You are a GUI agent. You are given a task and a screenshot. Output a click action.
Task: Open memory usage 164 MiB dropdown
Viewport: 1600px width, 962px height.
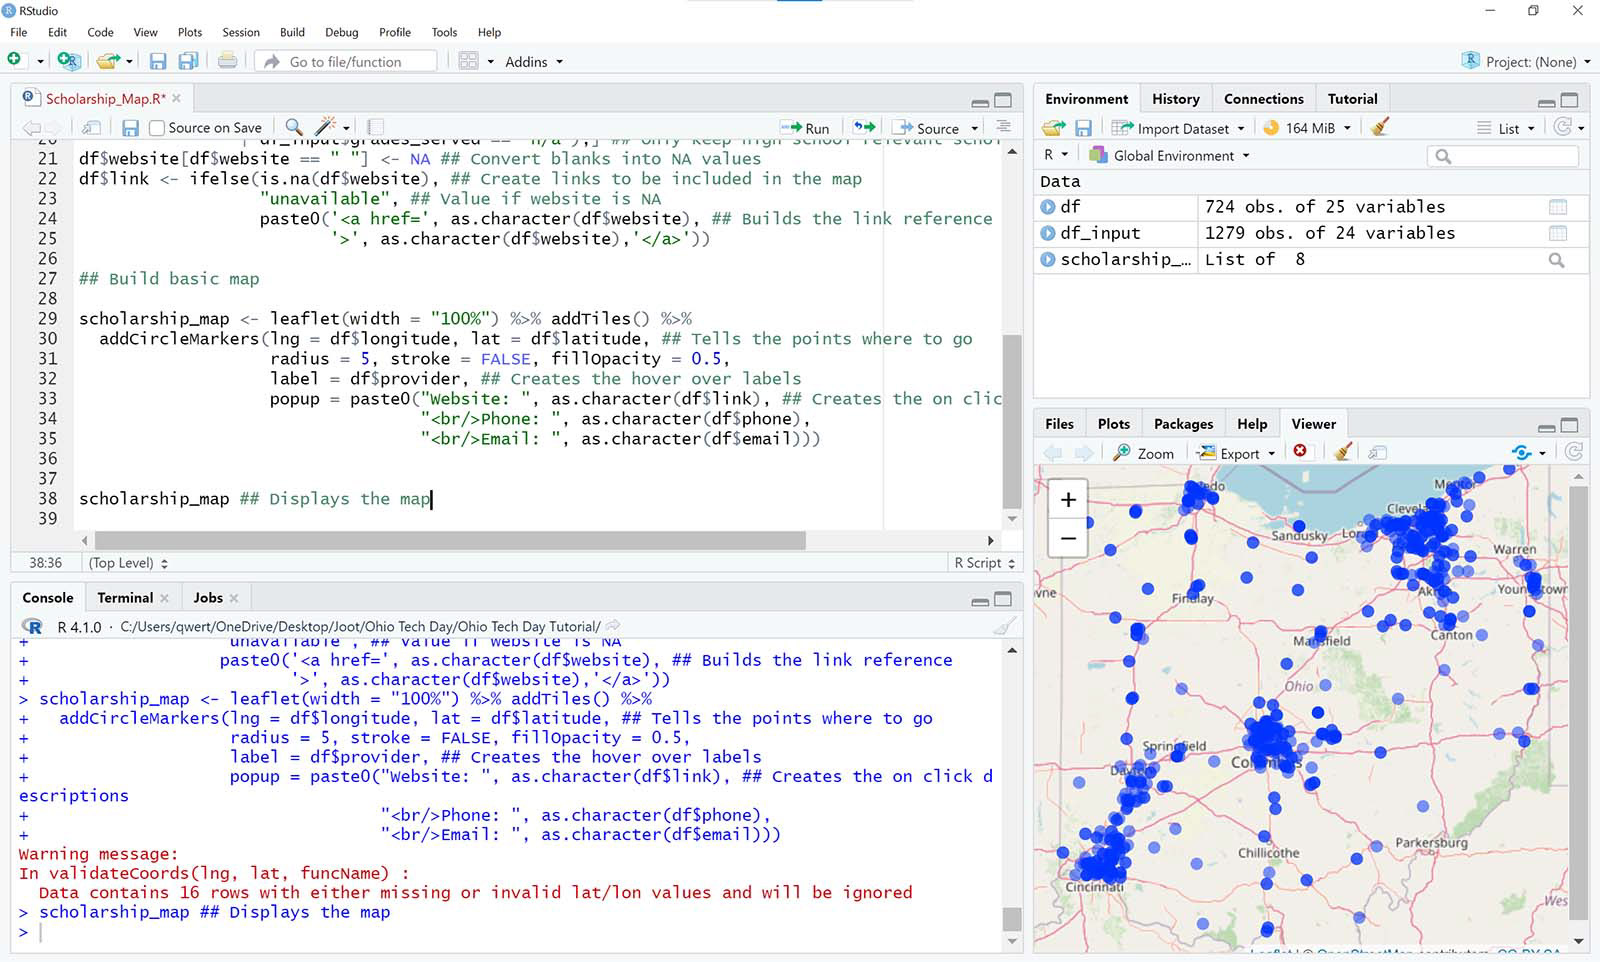tap(1307, 128)
